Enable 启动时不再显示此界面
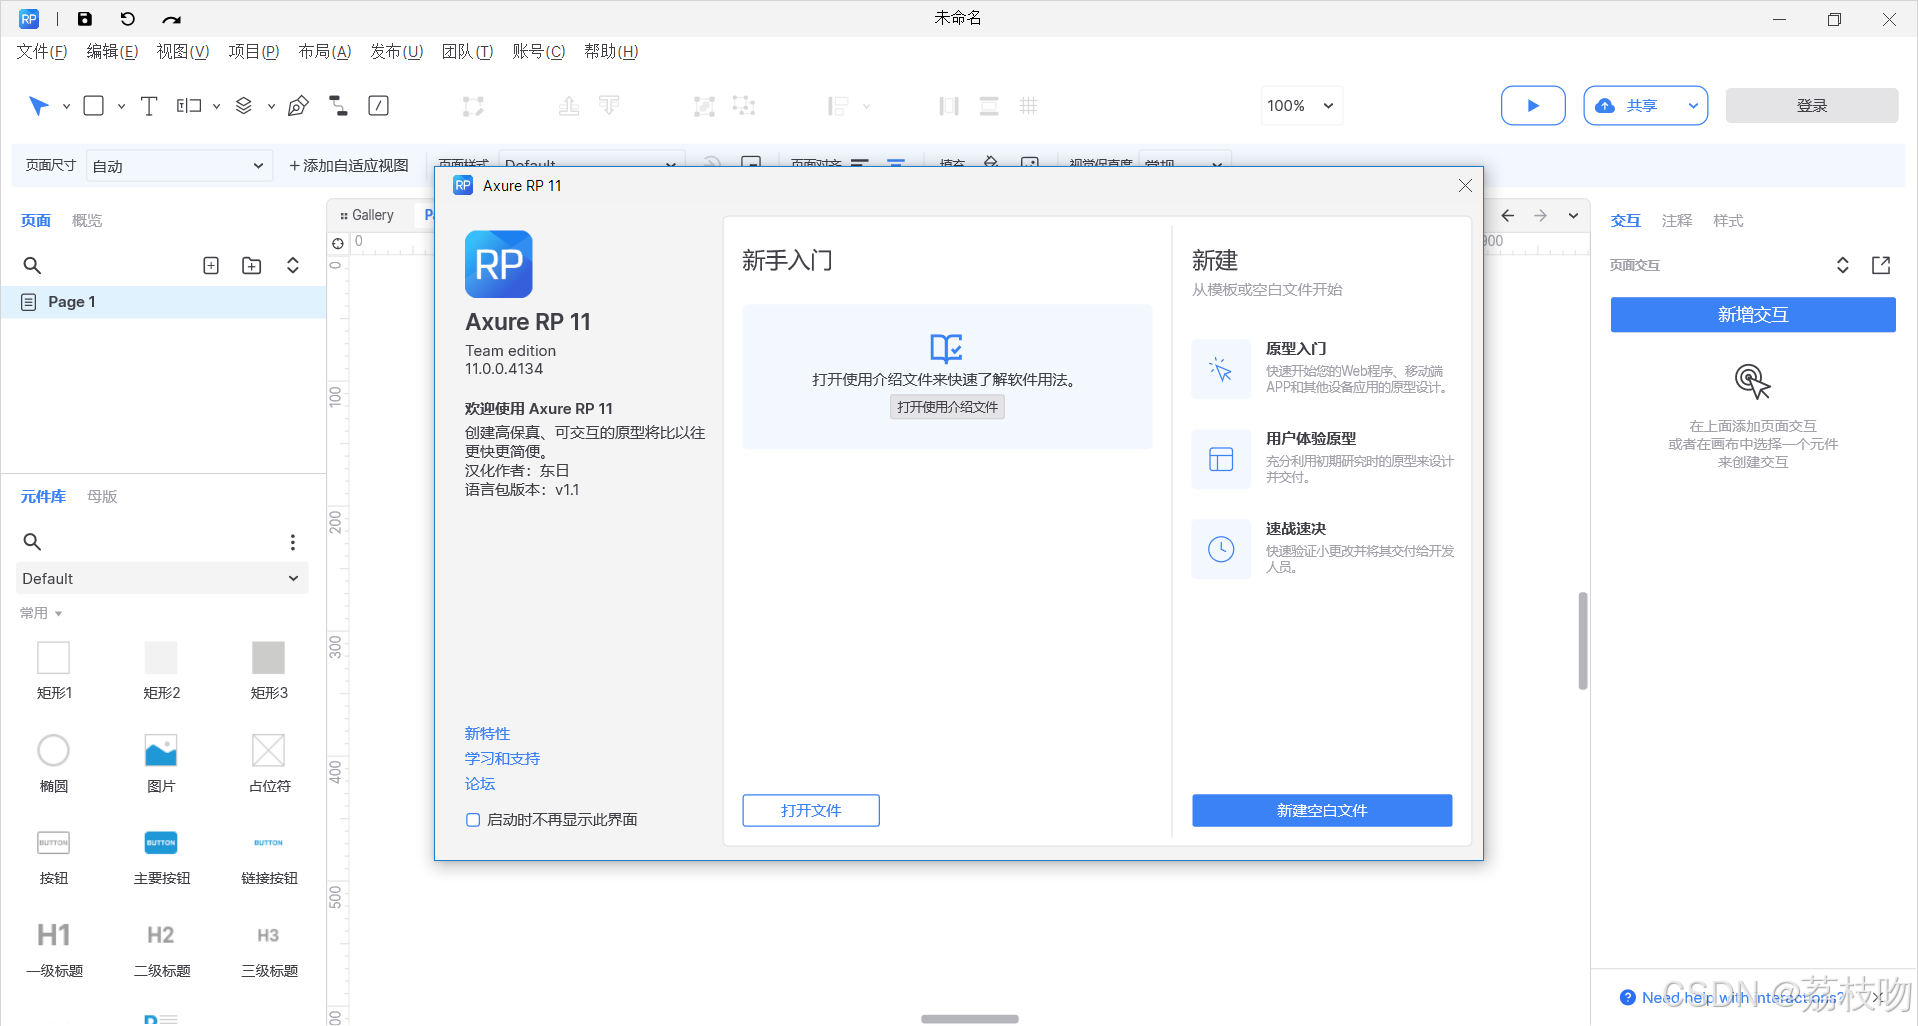 pos(472,819)
